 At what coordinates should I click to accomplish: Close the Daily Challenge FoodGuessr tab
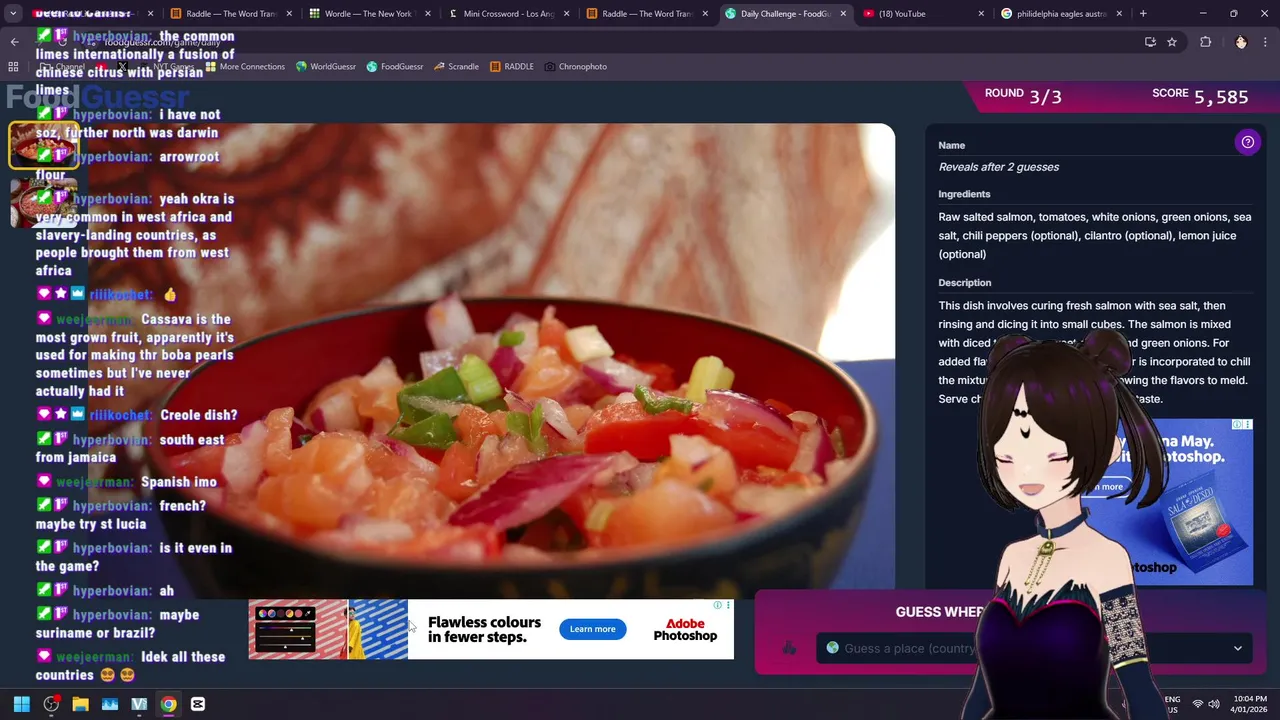843,14
